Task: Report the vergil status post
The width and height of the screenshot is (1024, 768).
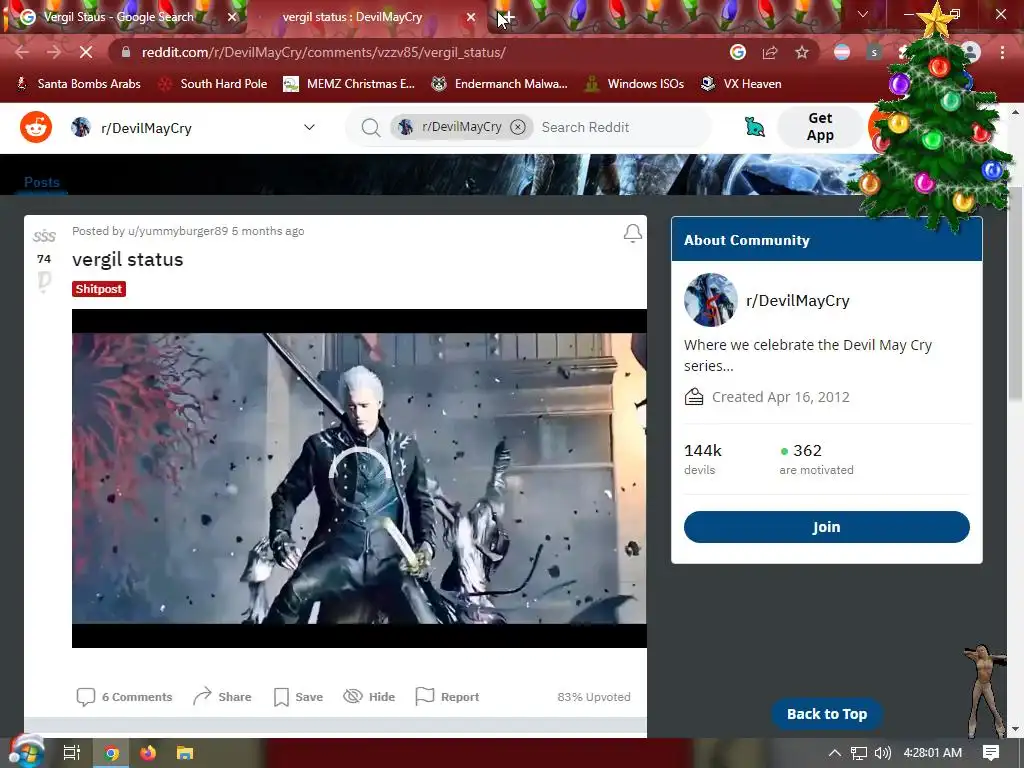Action: point(447,697)
